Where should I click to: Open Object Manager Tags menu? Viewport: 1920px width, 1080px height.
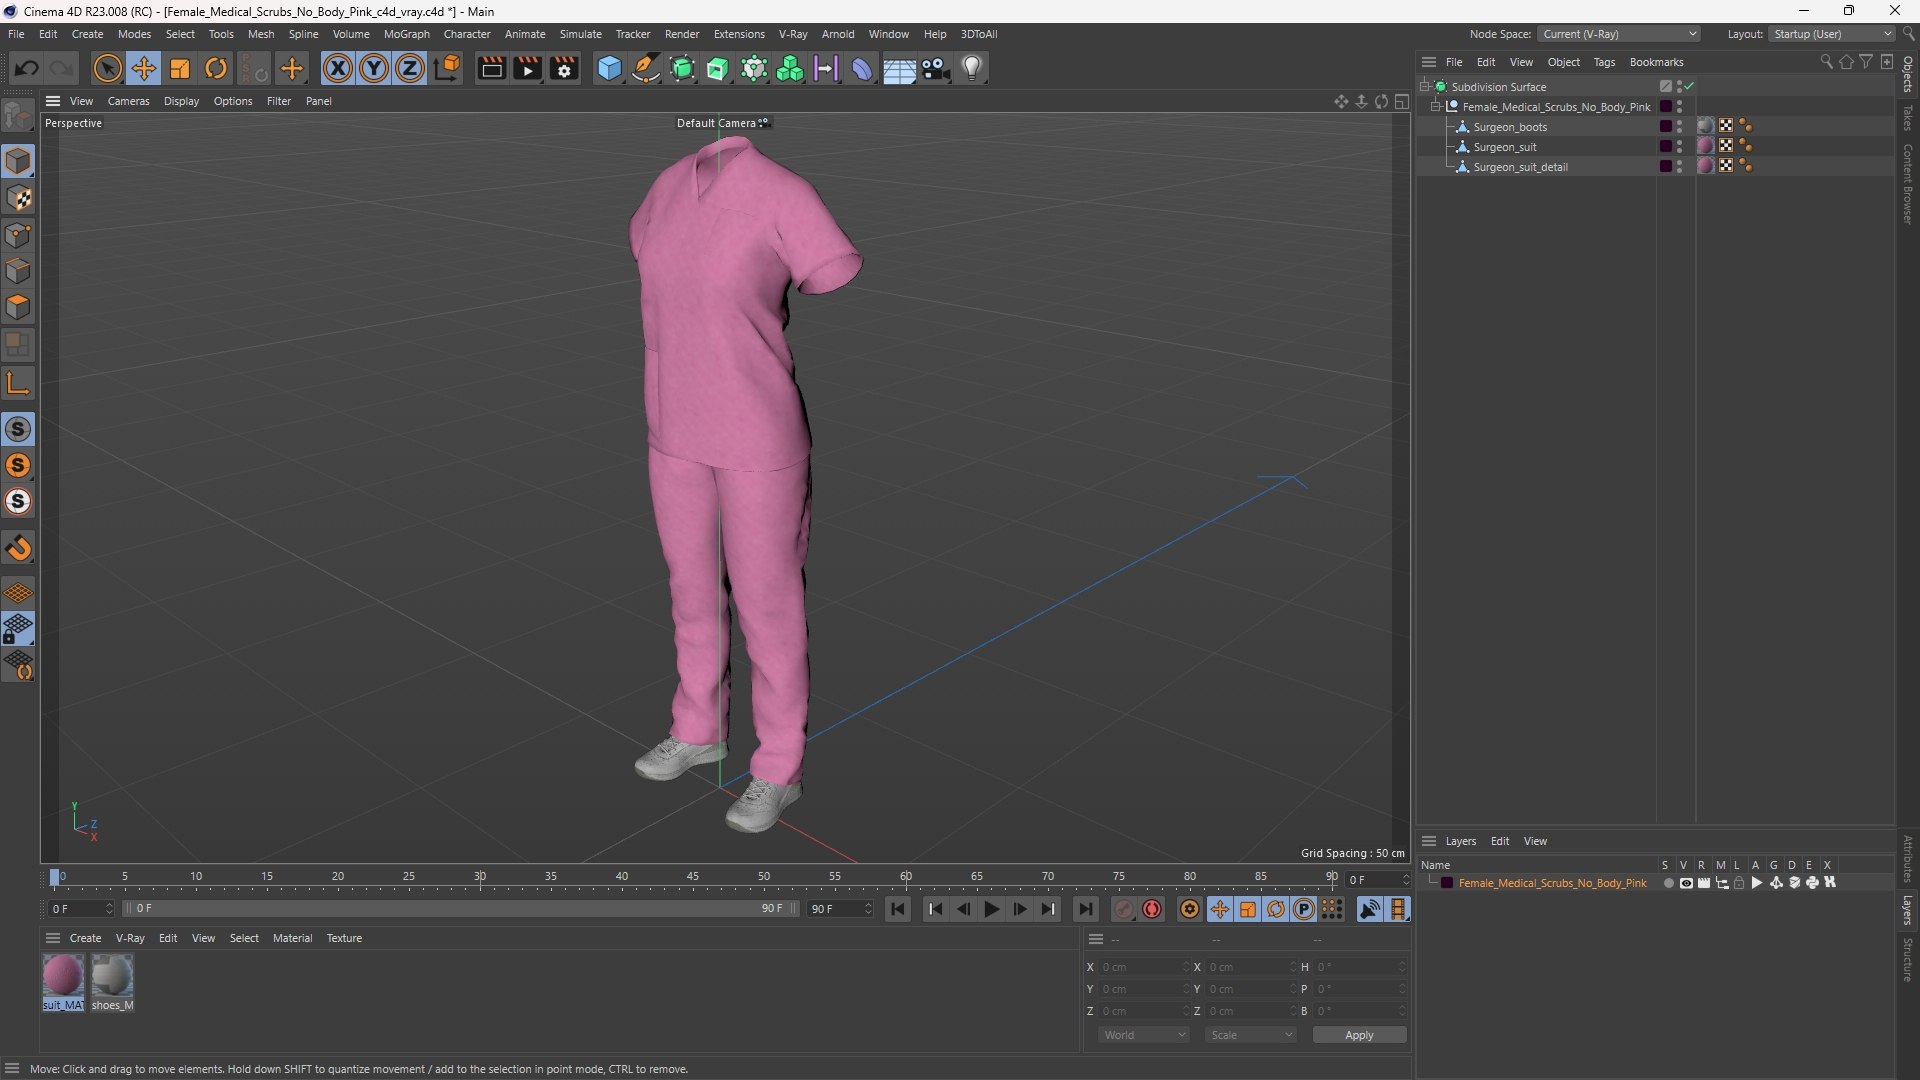(x=1604, y=62)
